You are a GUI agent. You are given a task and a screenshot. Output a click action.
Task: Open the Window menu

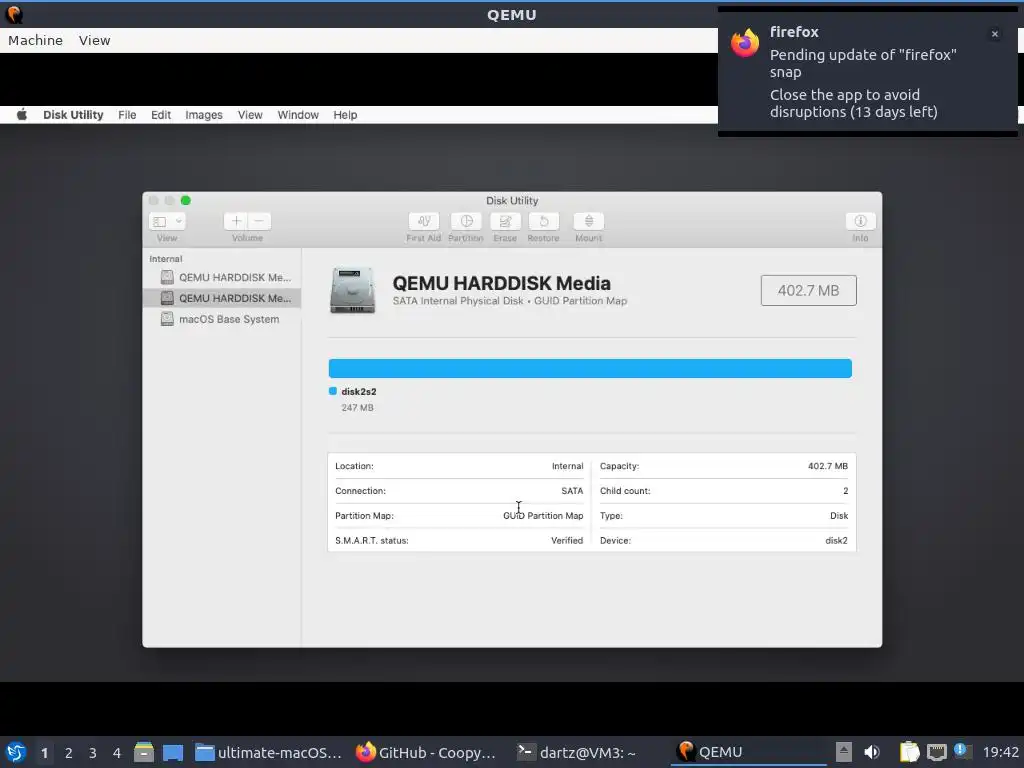tap(298, 115)
